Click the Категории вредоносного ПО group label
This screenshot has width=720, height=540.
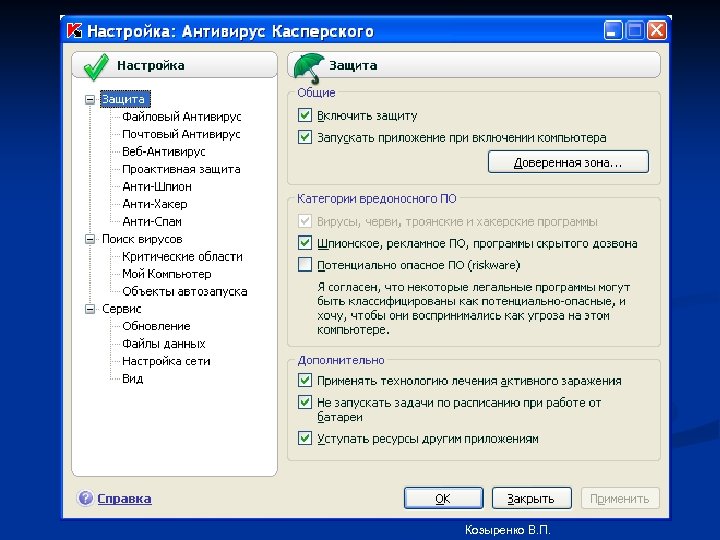pyautogui.click(x=377, y=199)
